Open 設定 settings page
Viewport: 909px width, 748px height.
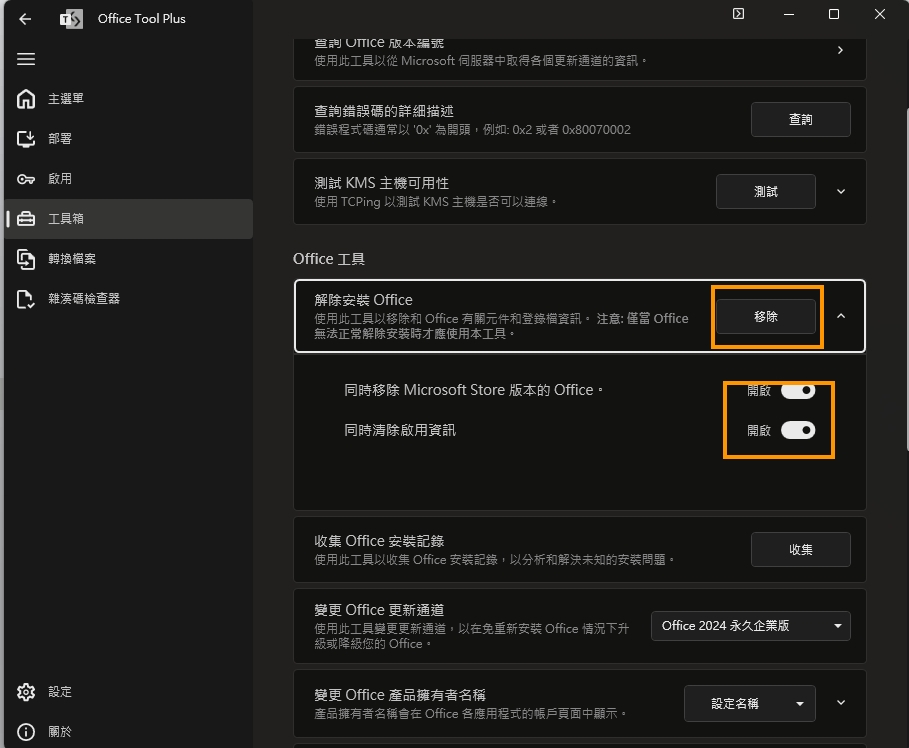coord(129,692)
